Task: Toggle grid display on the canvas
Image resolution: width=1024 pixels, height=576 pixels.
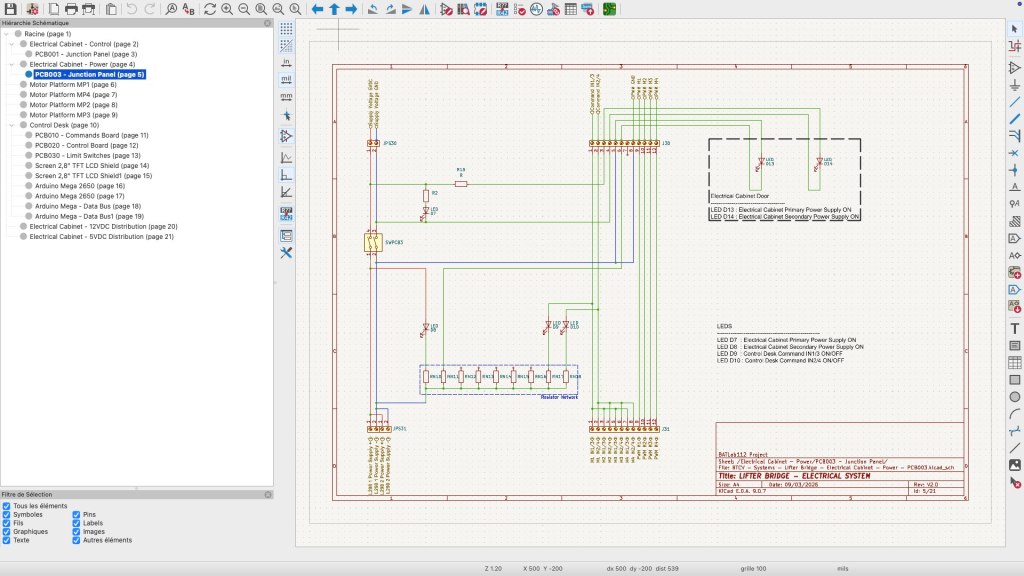Action: pos(287,29)
